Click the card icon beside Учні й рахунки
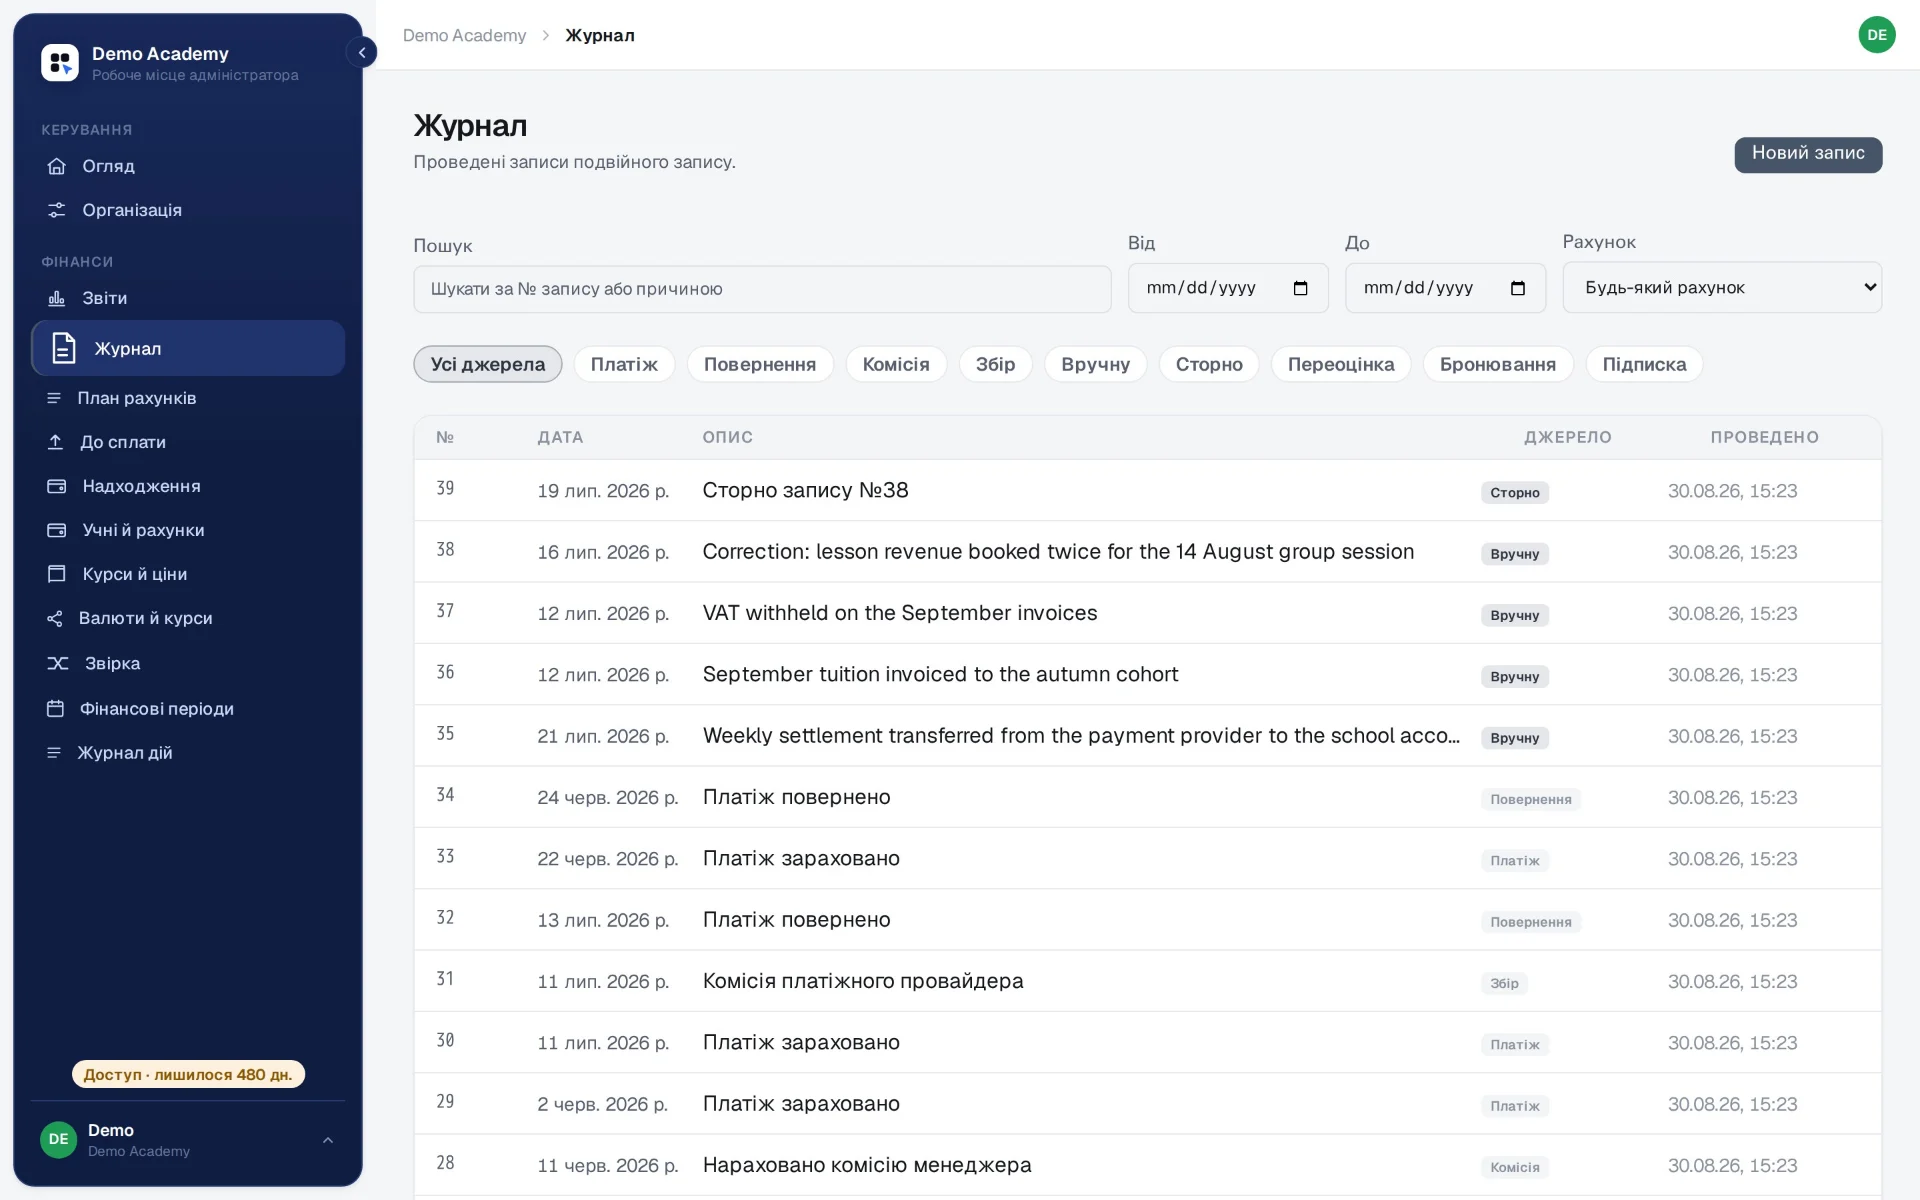Screen dimensions: 1920x1200 (57, 530)
